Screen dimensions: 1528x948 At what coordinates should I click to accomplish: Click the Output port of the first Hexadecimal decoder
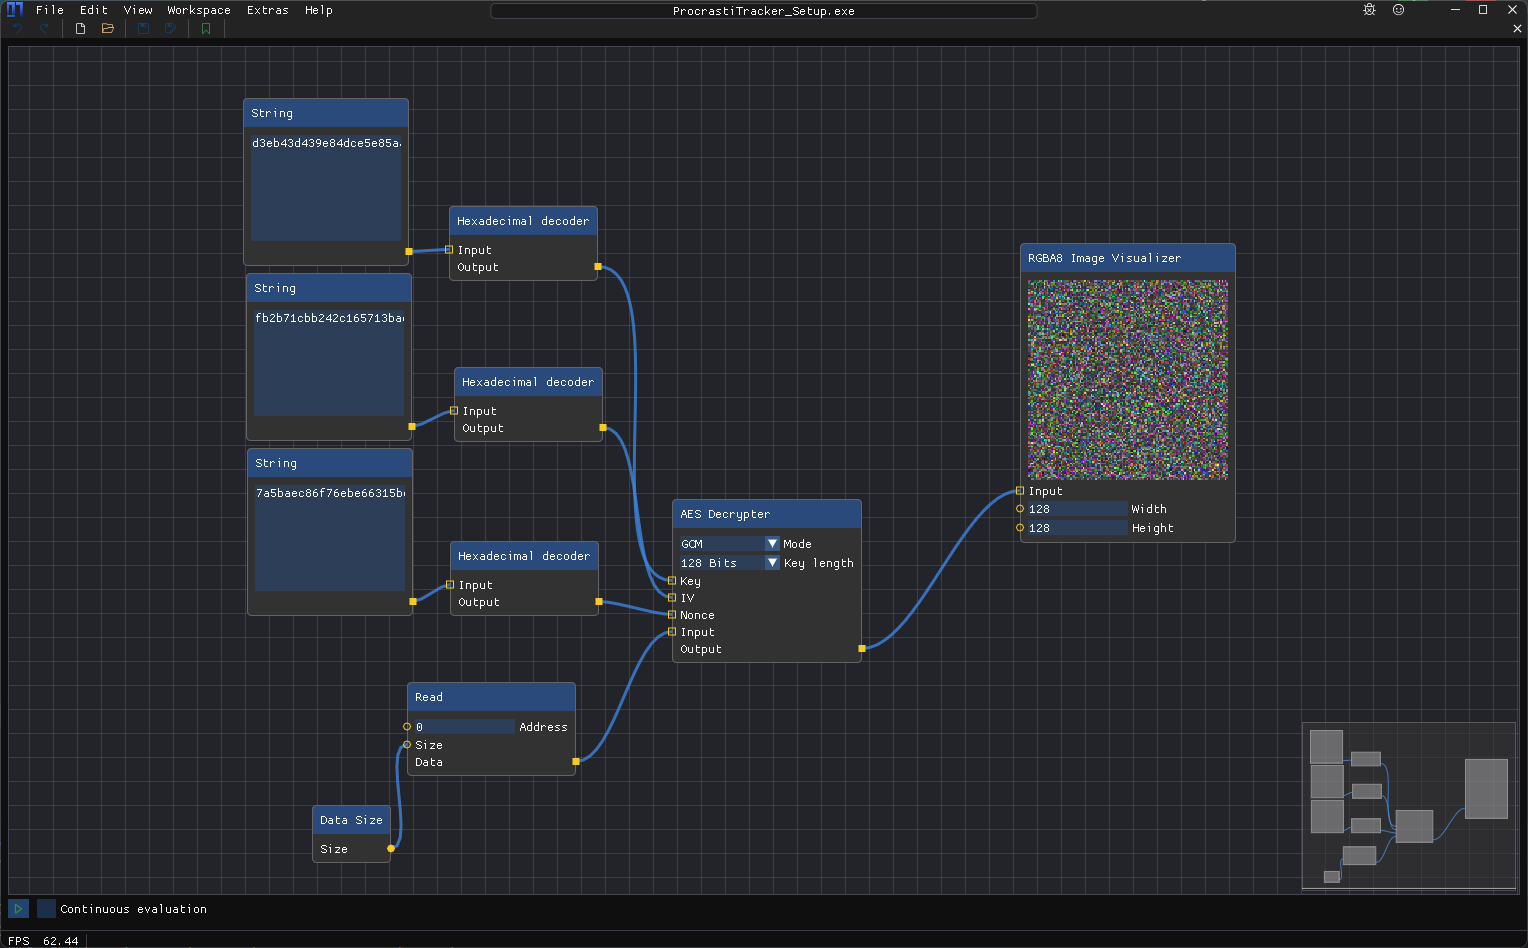coord(597,267)
